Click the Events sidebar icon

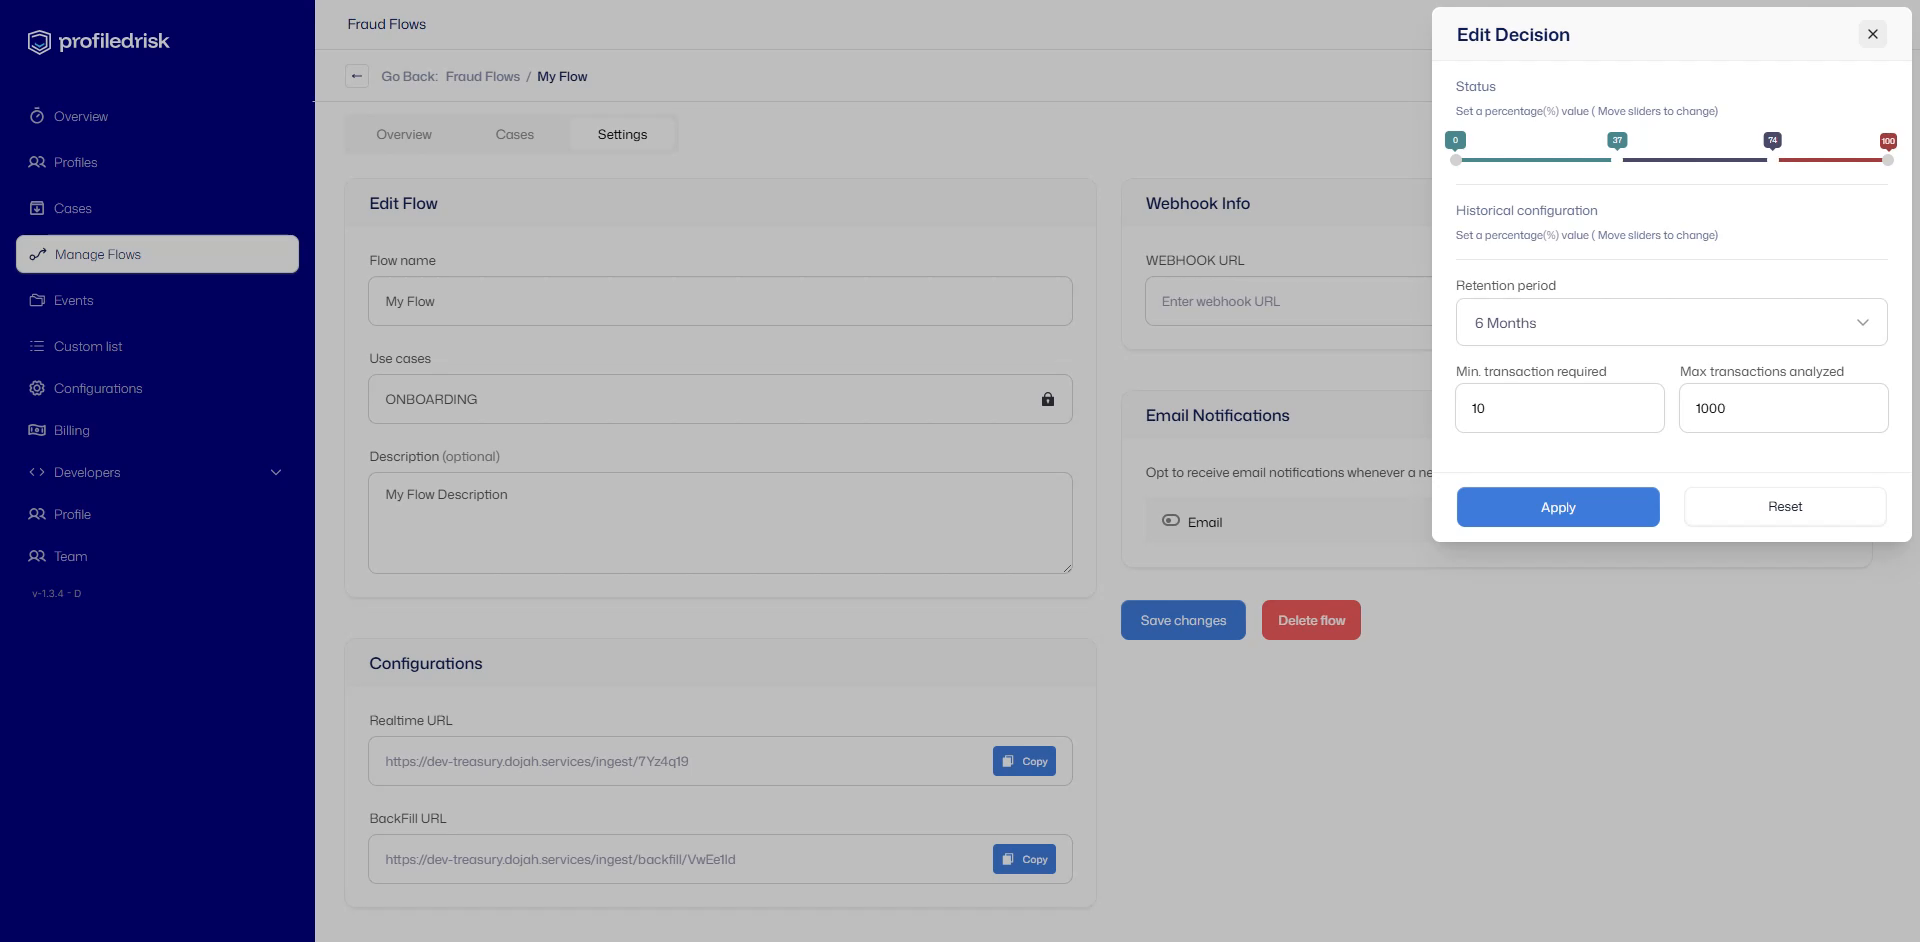(x=36, y=300)
